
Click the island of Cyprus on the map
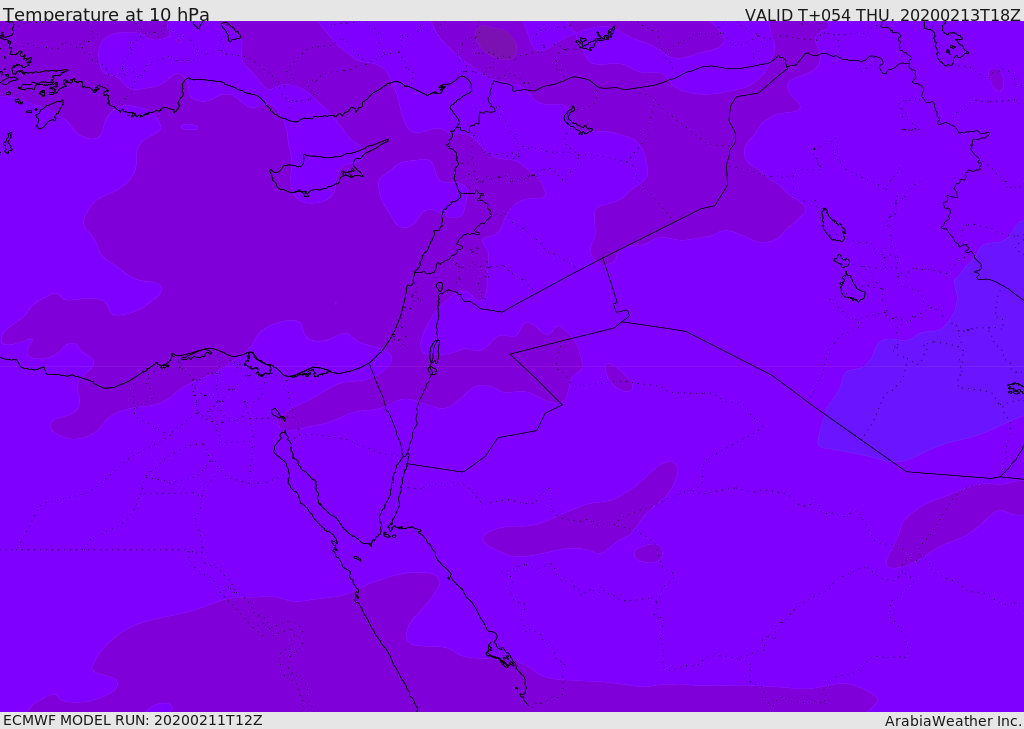pyautogui.click(x=321, y=173)
